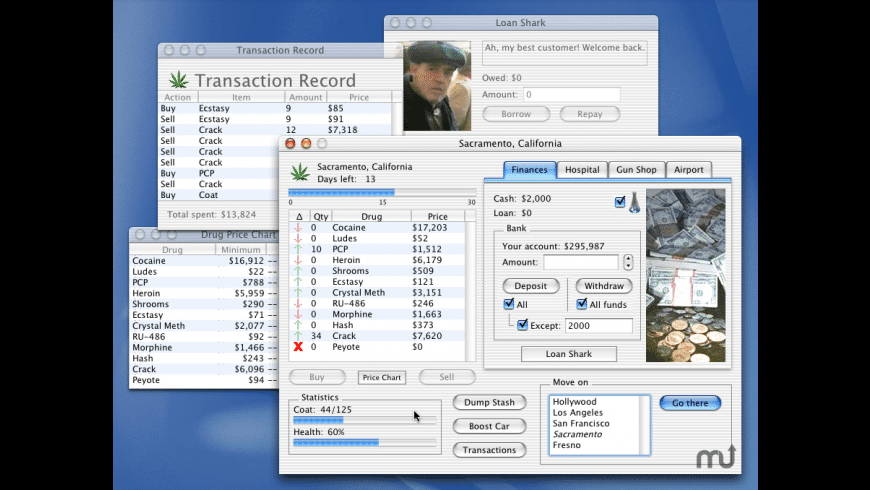Select the Hash row in drug table
870x490 pixels.
coord(377,325)
